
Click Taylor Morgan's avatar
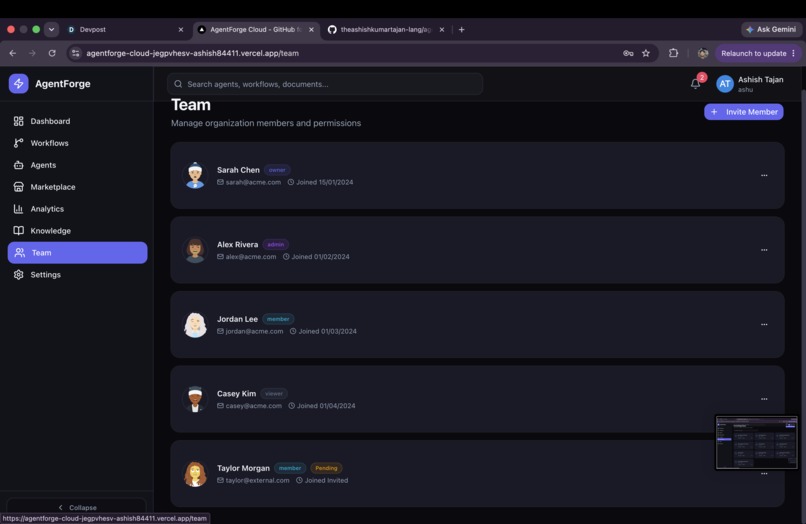195,474
